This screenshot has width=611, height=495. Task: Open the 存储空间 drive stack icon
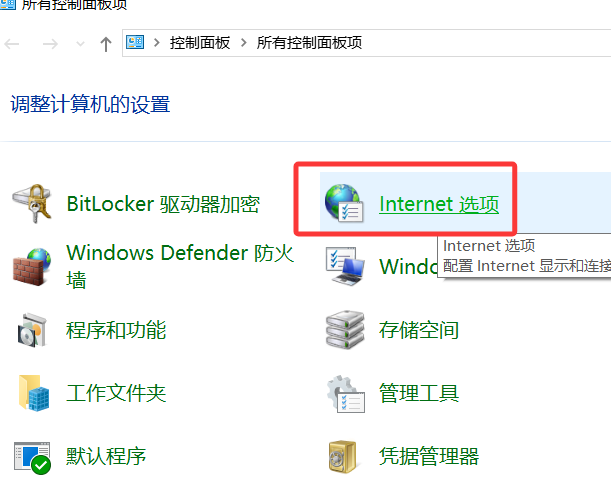point(345,330)
